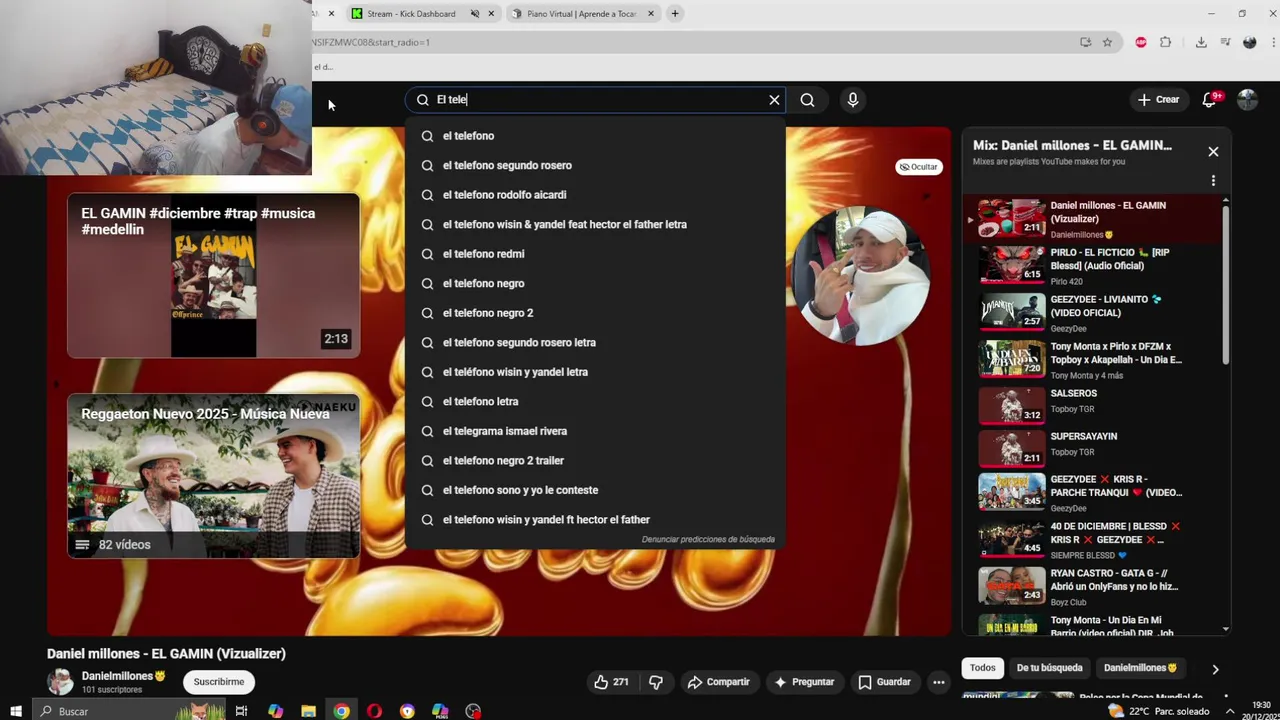Open Danielmillones channel avatar
This screenshot has height=720, width=1280.
pyautogui.click(x=61, y=682)
